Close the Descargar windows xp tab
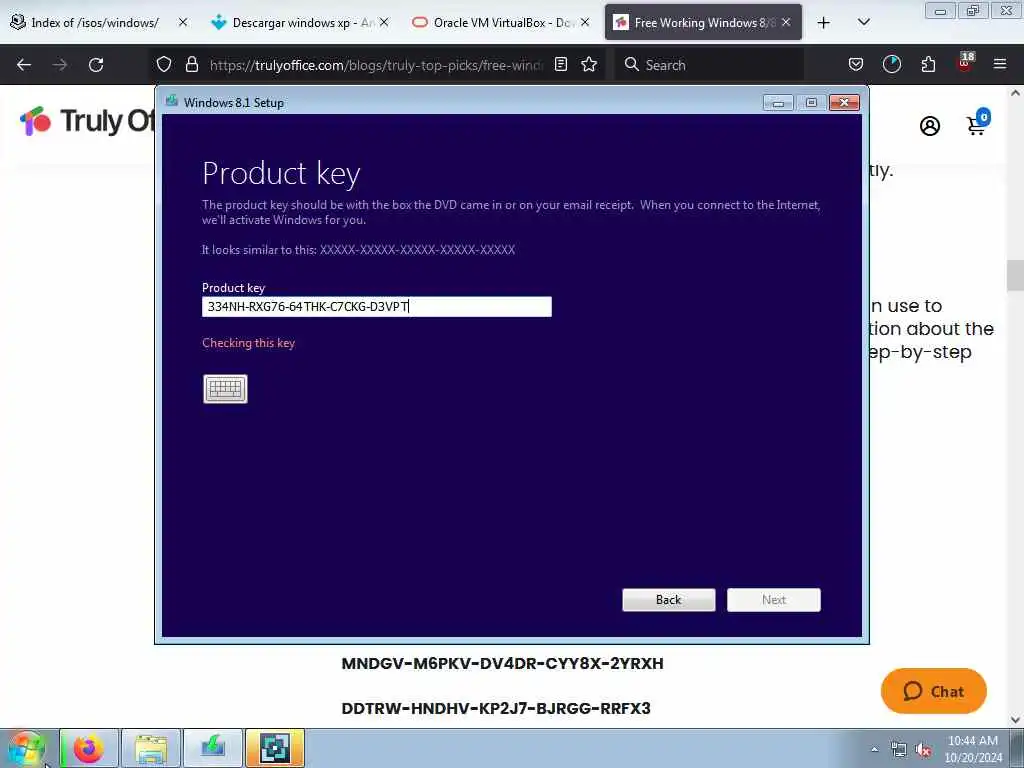 tap(384, 22)
